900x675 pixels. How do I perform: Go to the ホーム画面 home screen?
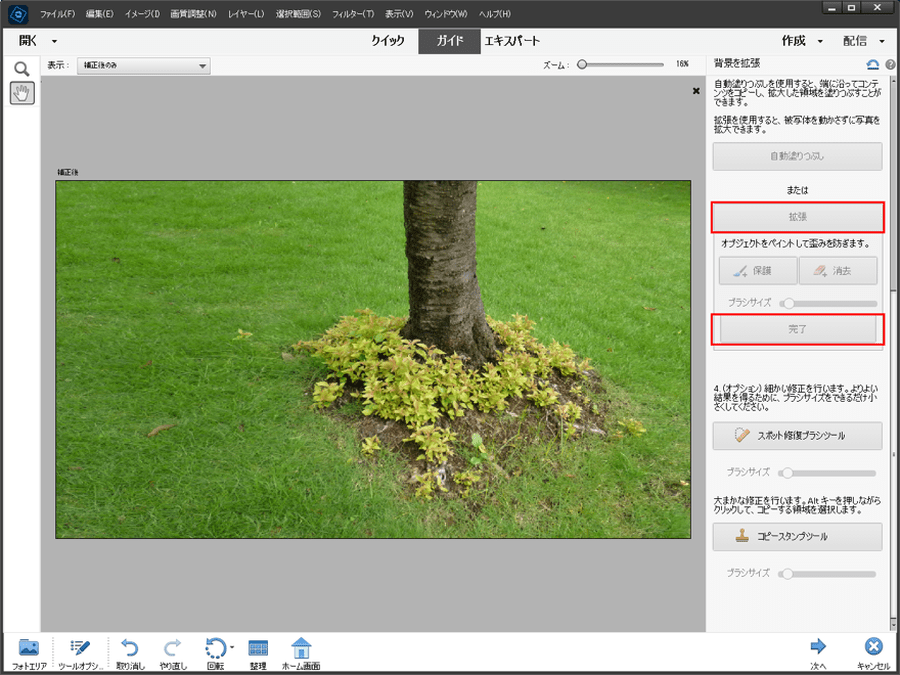pos(301,648)
